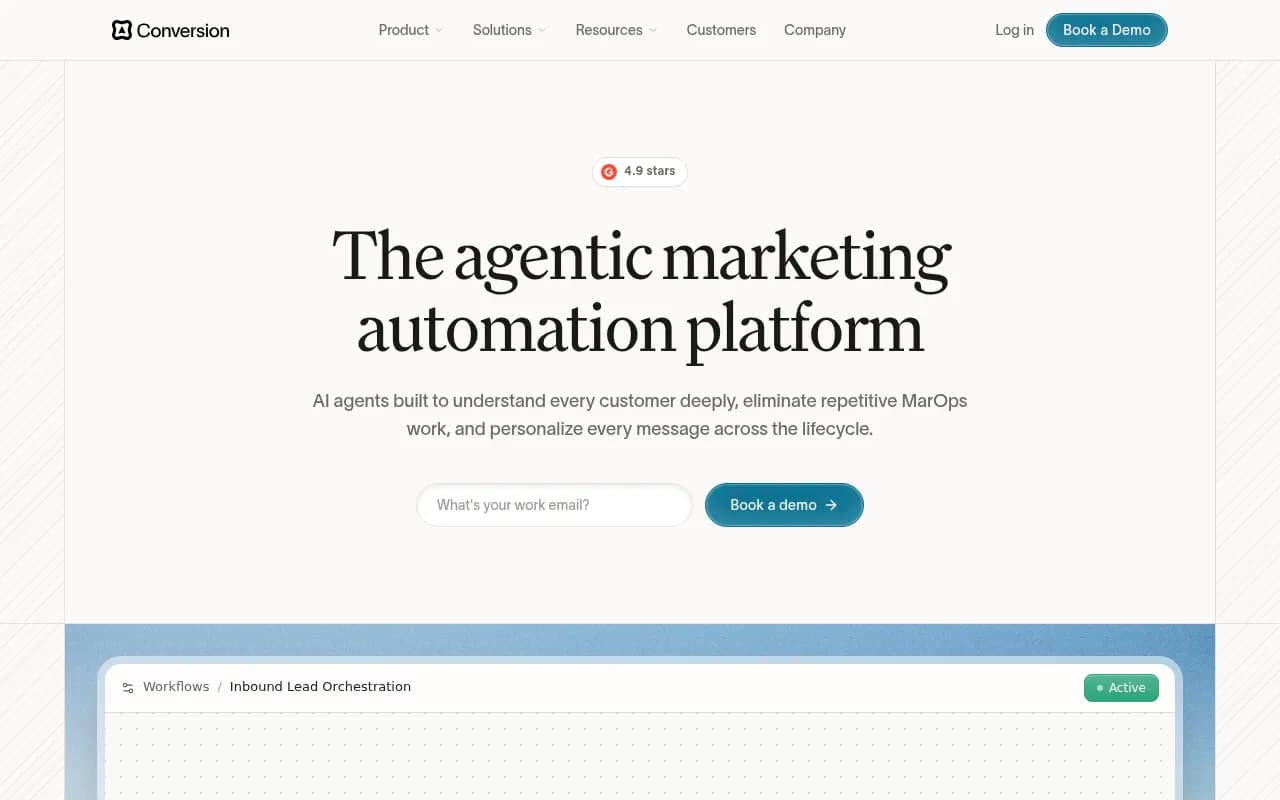The height and width of the screenshot is (800, 1280).
Task: Open the Product menu
Action: (411, 30)
